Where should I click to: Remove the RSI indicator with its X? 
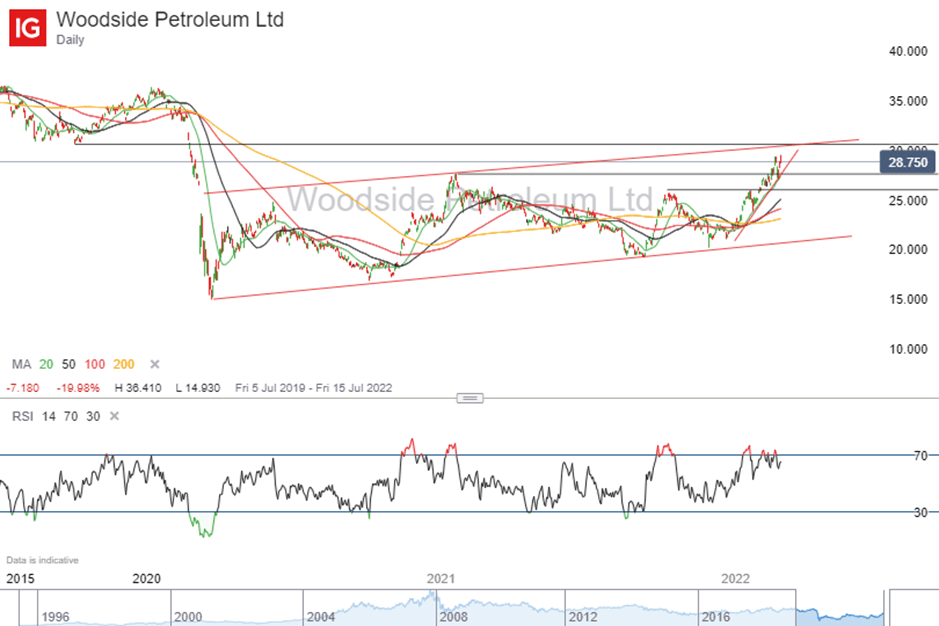pyautogui.click(x=114, y=416)
